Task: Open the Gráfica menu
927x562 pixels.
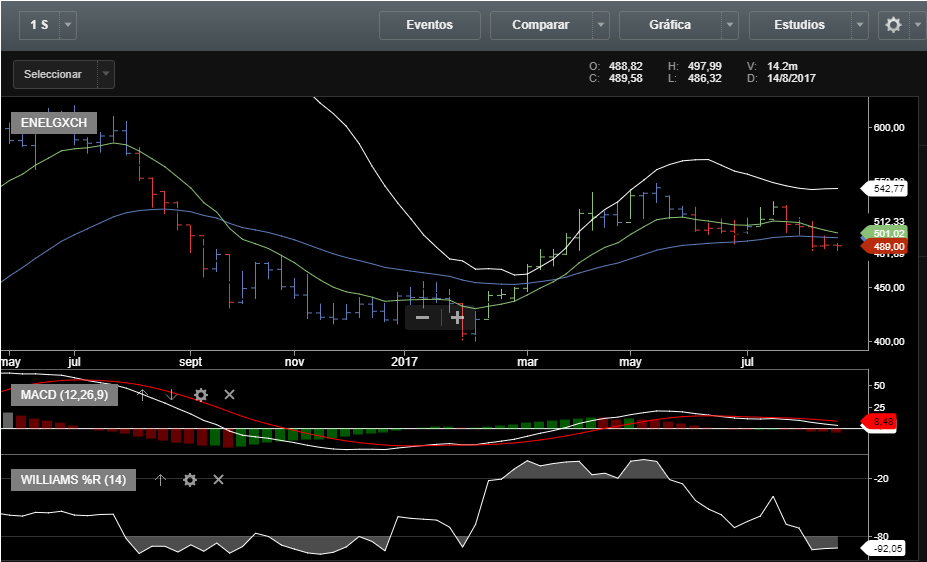Action: [x=669, y=25]
